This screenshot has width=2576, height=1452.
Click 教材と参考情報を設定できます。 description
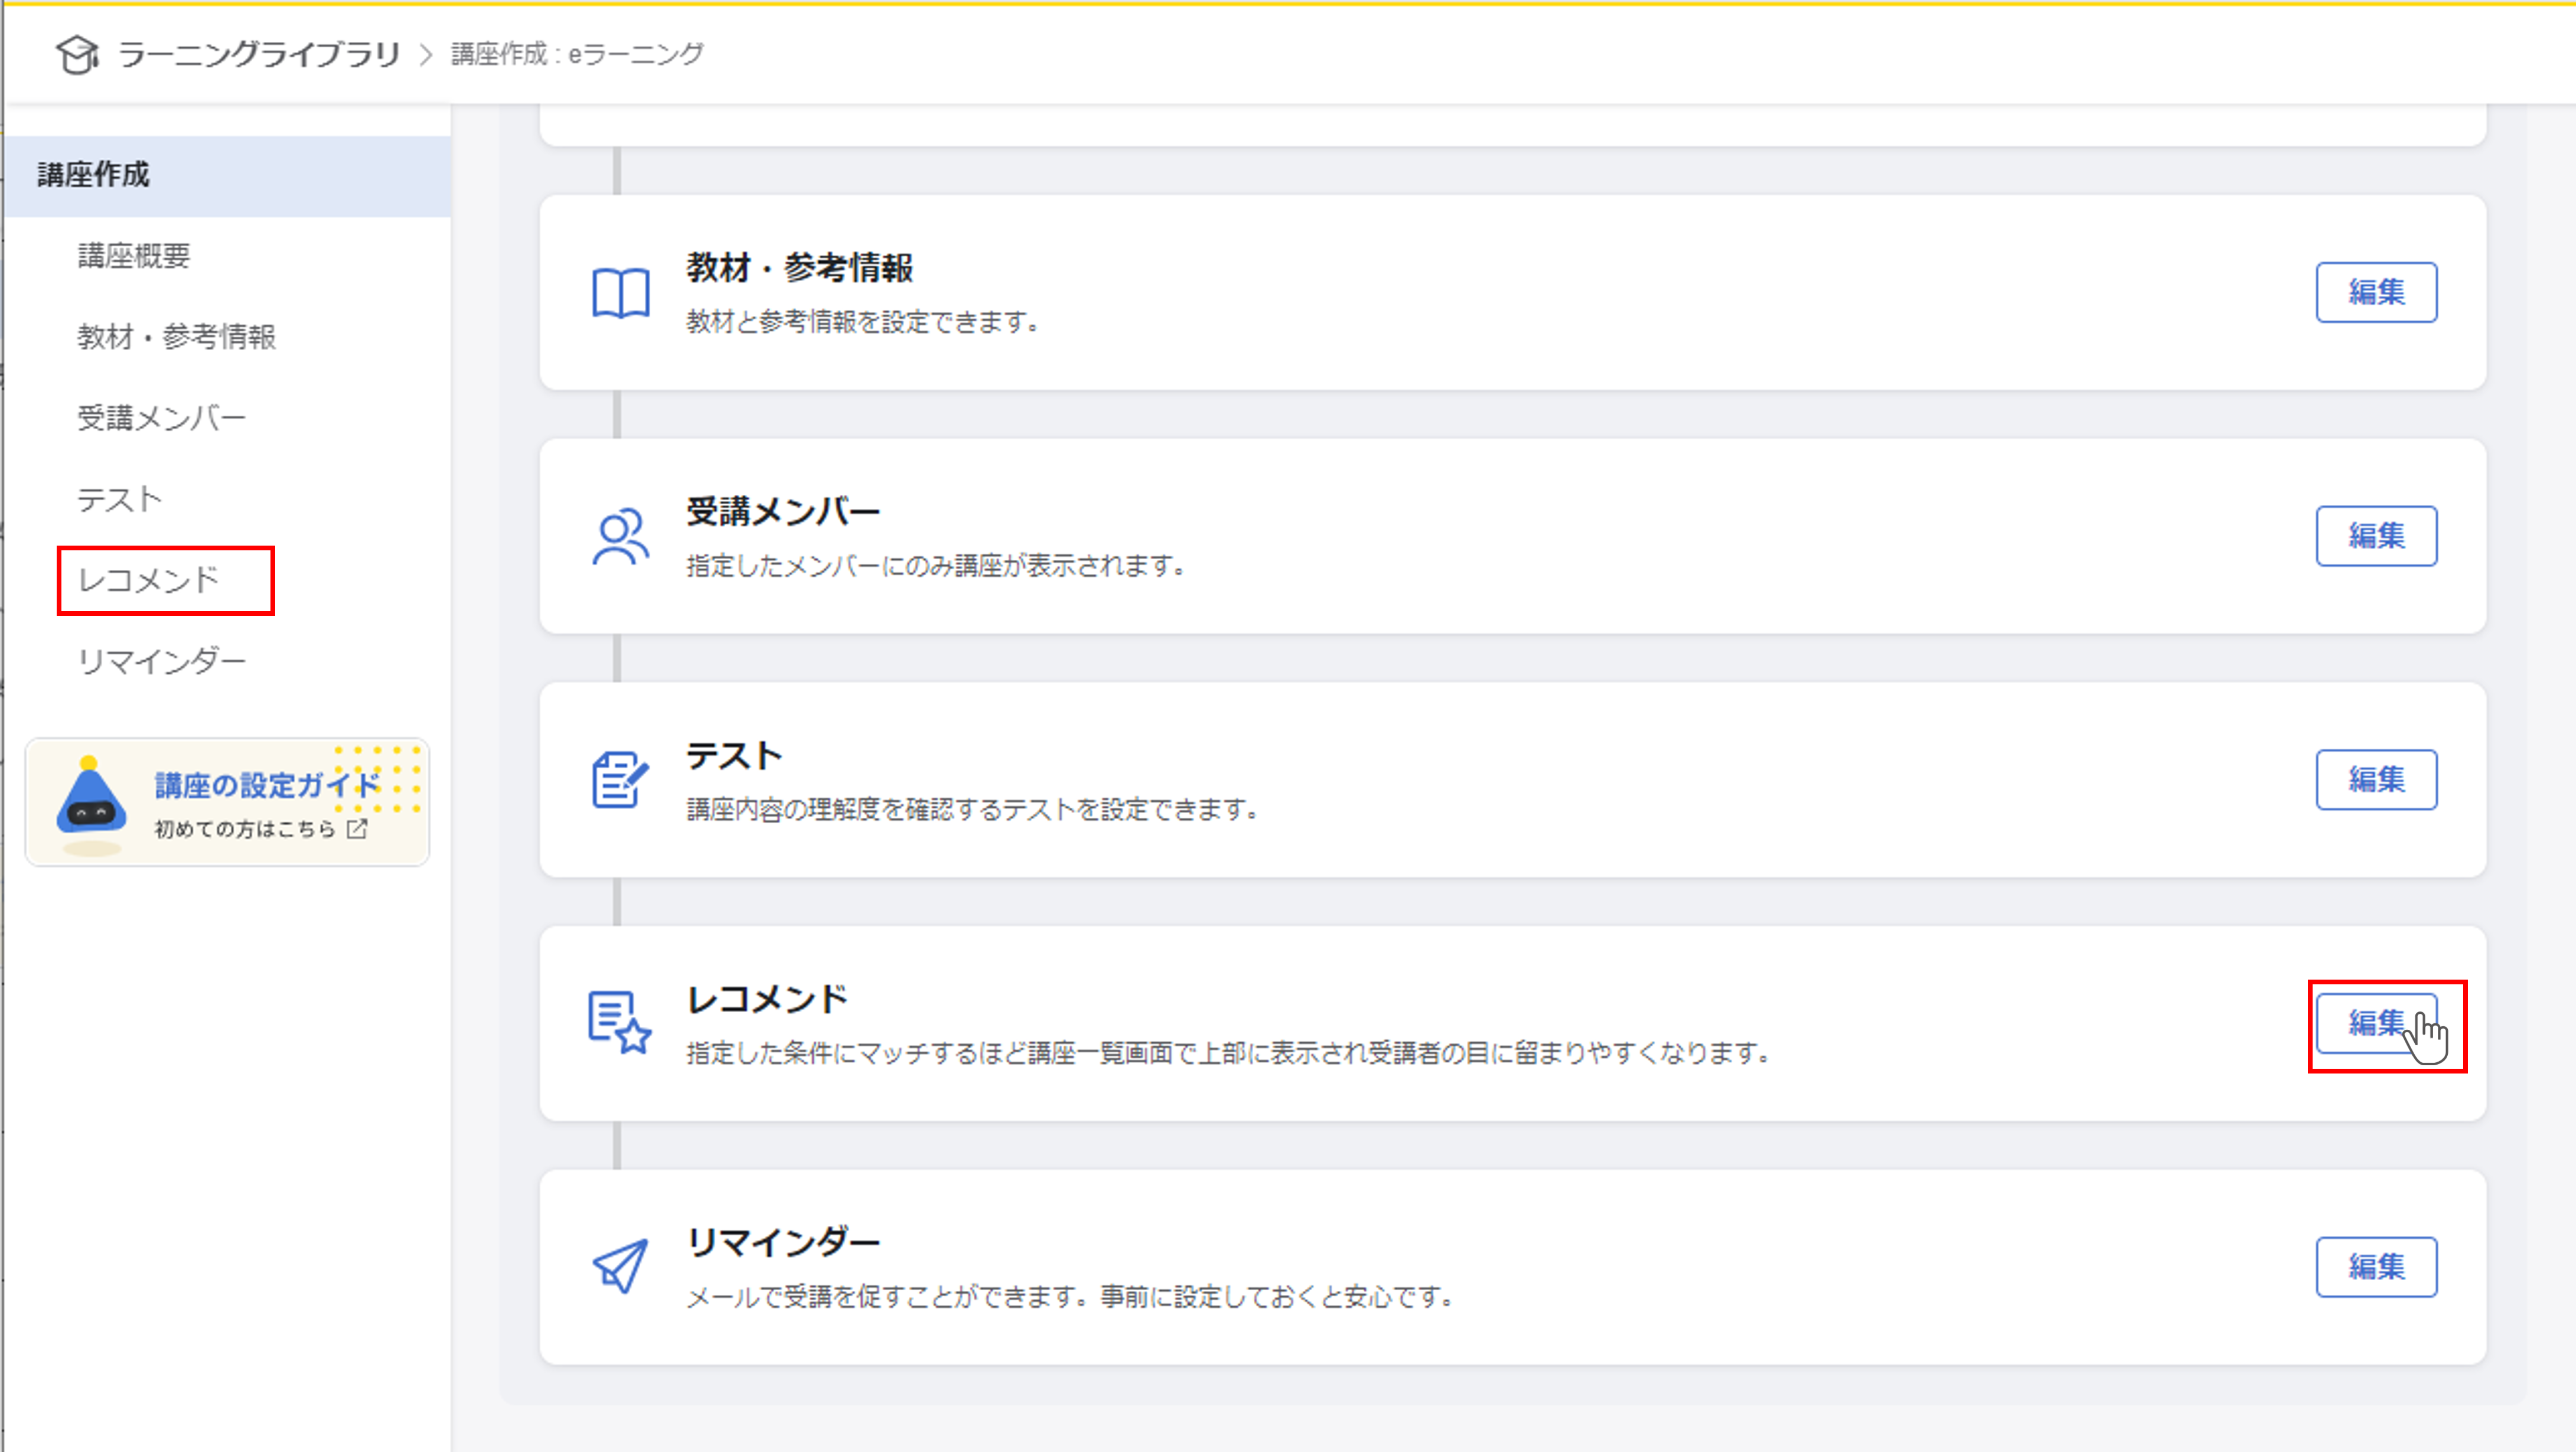pyautogui.click(x=863, y=322)
